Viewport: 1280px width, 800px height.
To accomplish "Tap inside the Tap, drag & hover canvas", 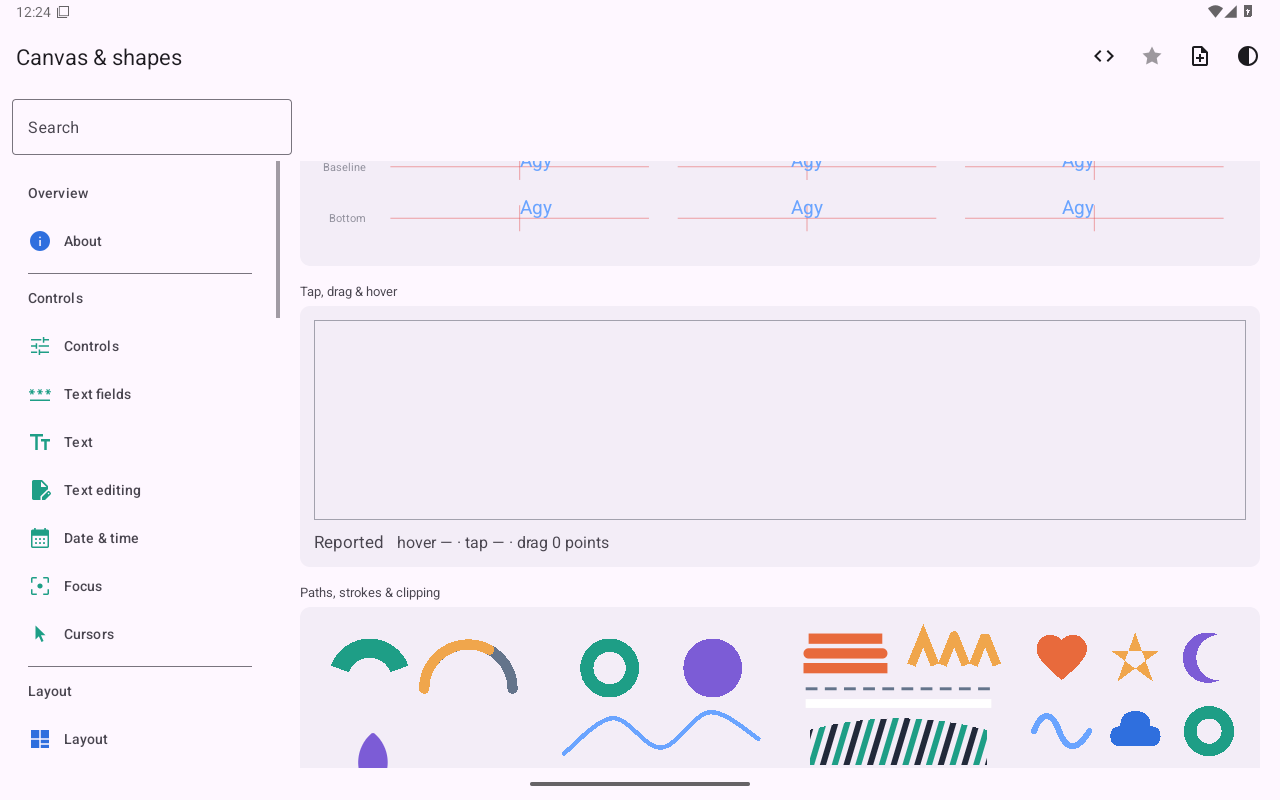I will coord(780,420).
